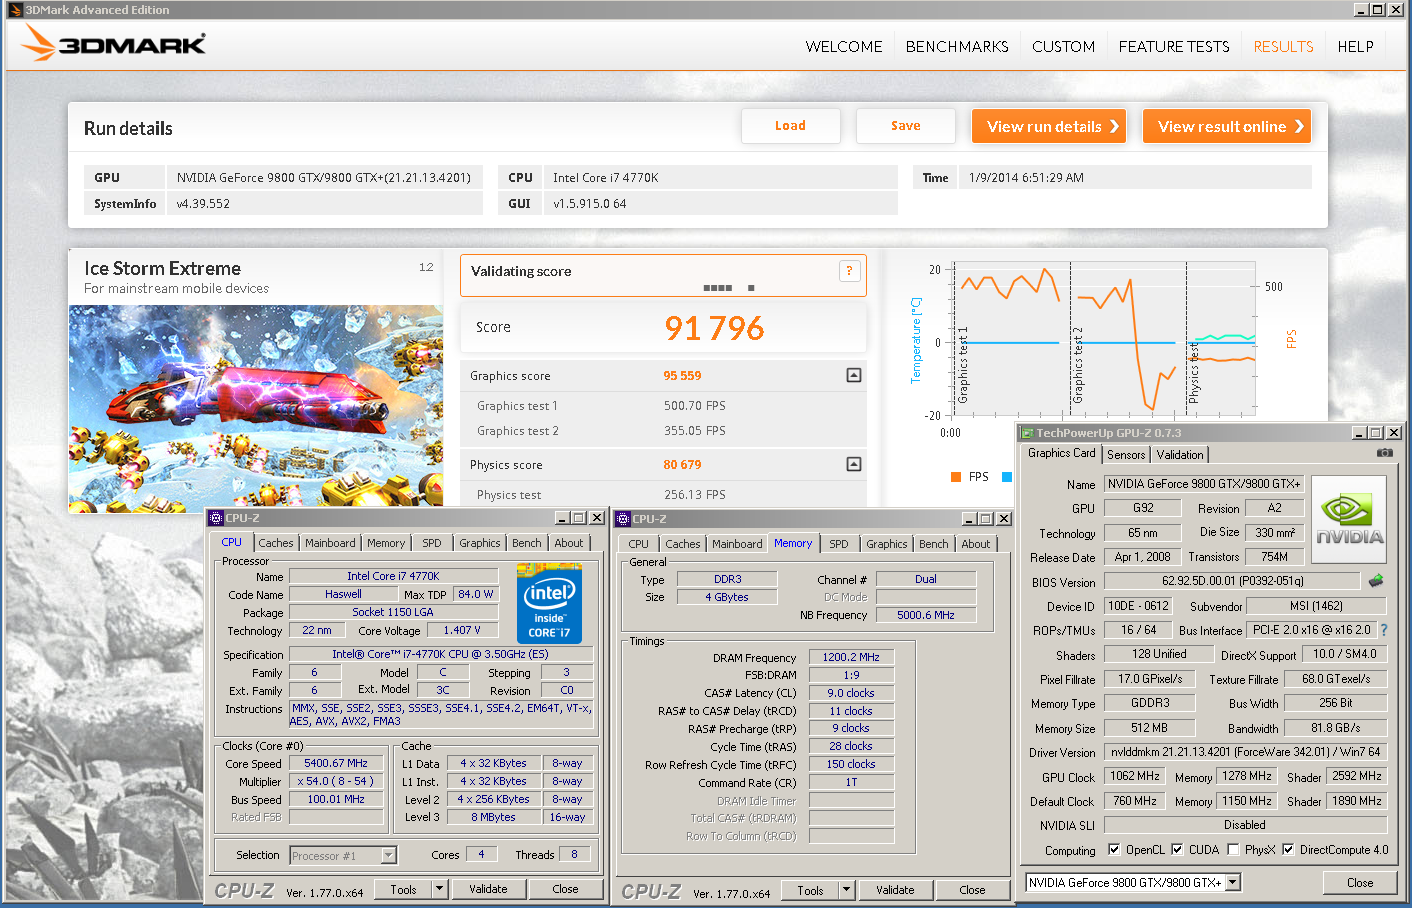Click the Load button in Run details
1412x908 pixels.
coord(790,126)
